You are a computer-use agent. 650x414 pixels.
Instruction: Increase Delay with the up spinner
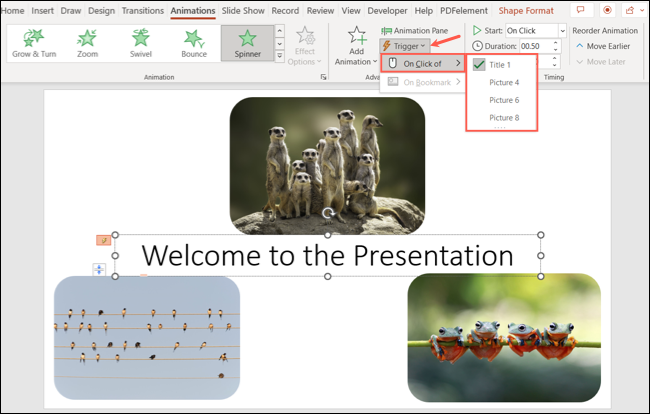(555, 58)
